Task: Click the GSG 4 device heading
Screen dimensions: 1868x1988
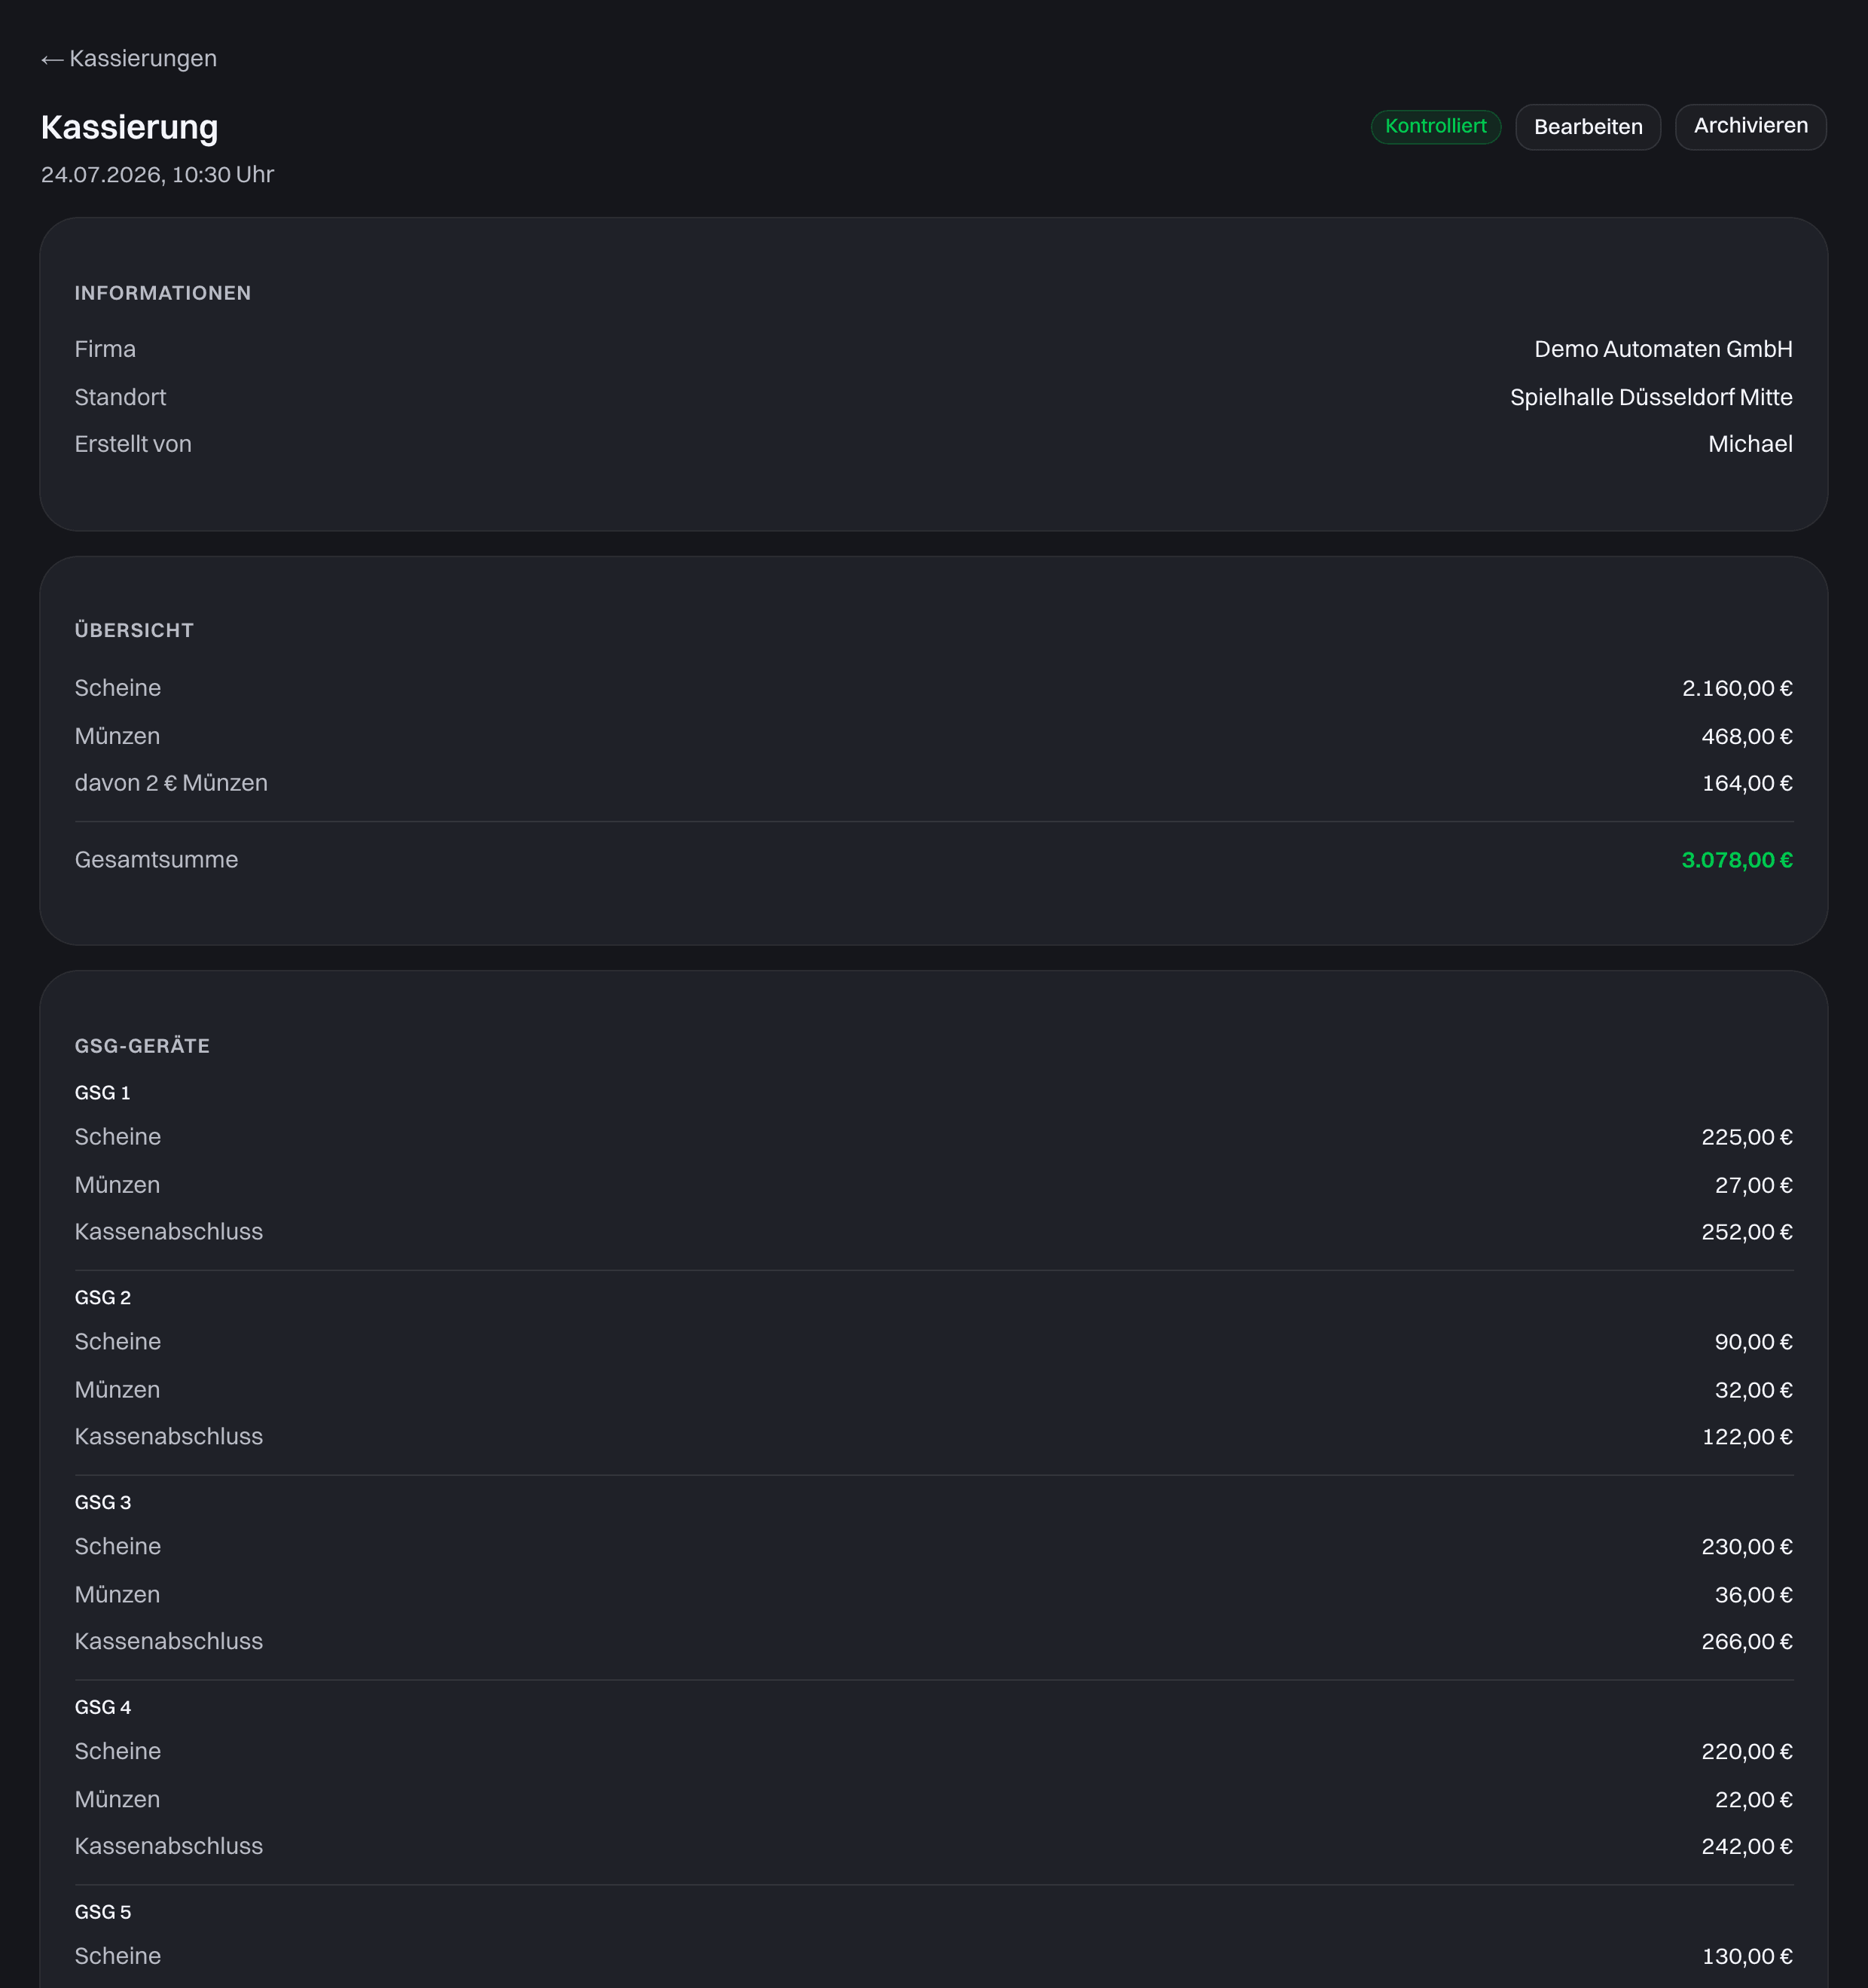Action: point(103,1708)
